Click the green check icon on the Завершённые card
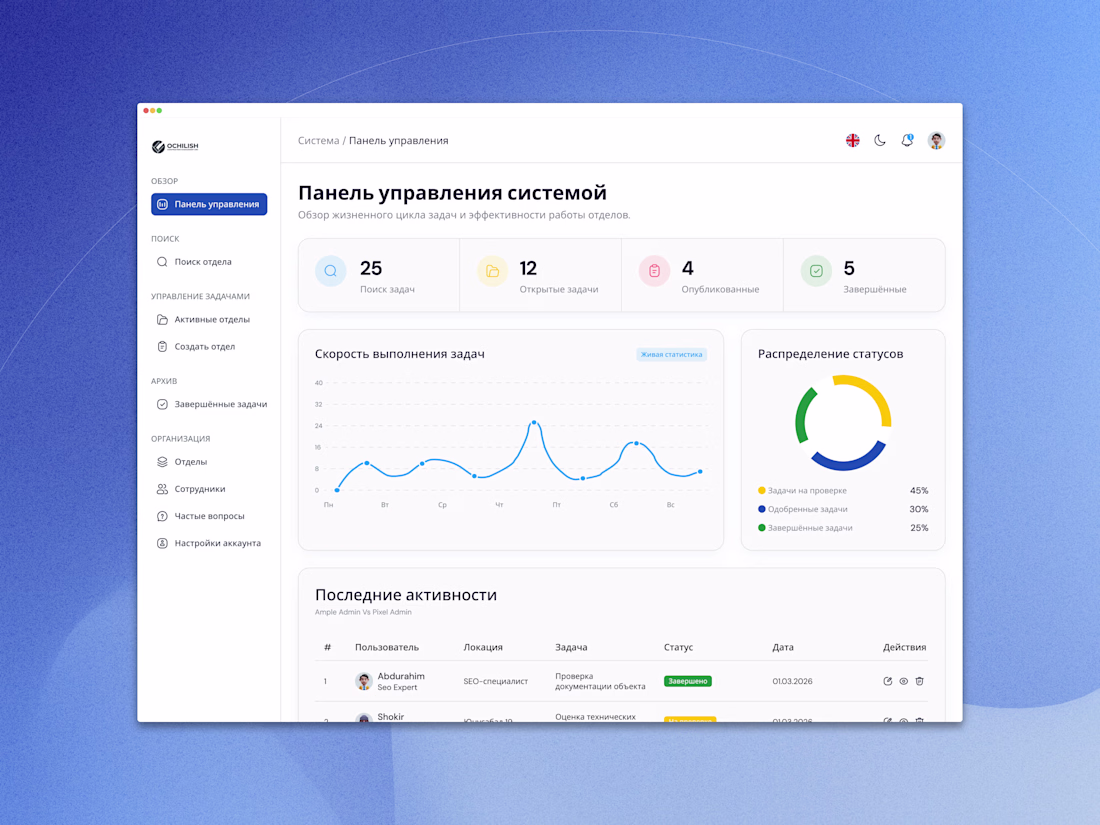Screen dimensions: 1100x825 click(x=816, y=271)
